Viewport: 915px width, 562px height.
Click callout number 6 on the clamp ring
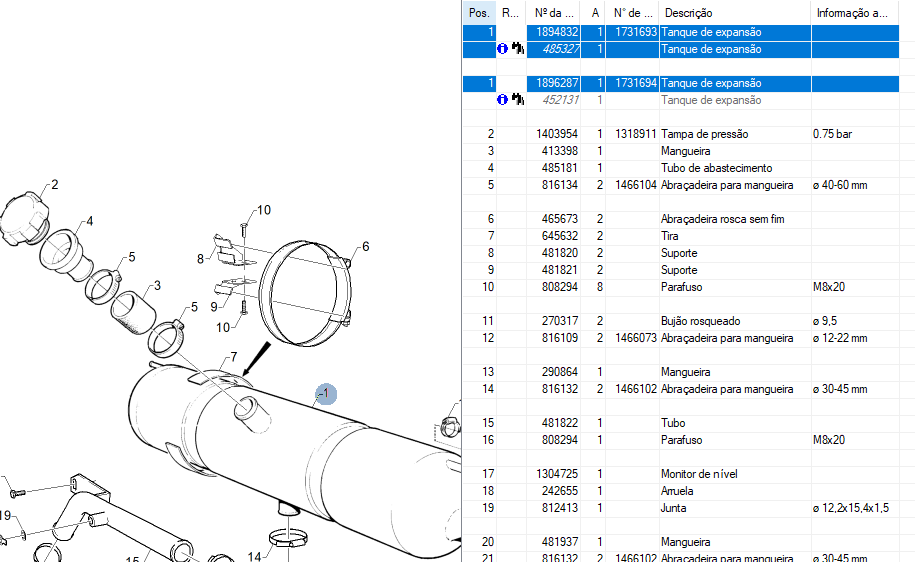(365, 246)
